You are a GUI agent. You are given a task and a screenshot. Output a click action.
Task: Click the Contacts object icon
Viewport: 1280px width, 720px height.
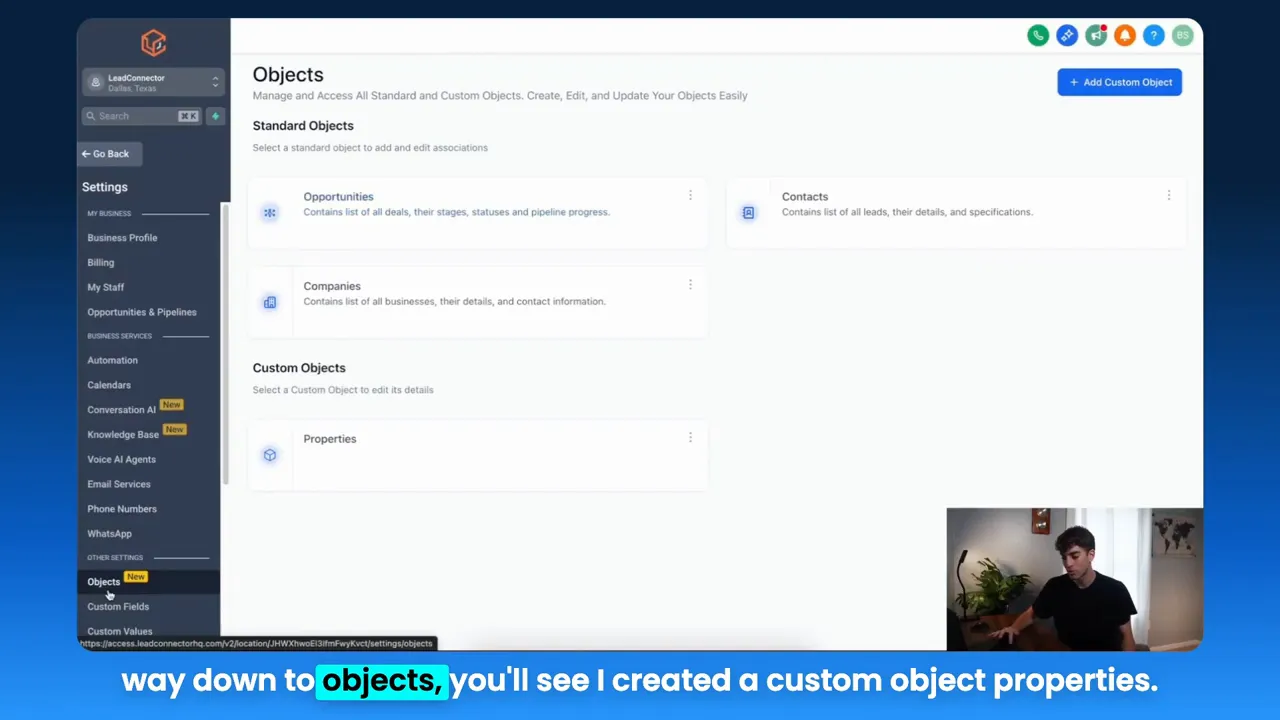[x=748, y=212]
